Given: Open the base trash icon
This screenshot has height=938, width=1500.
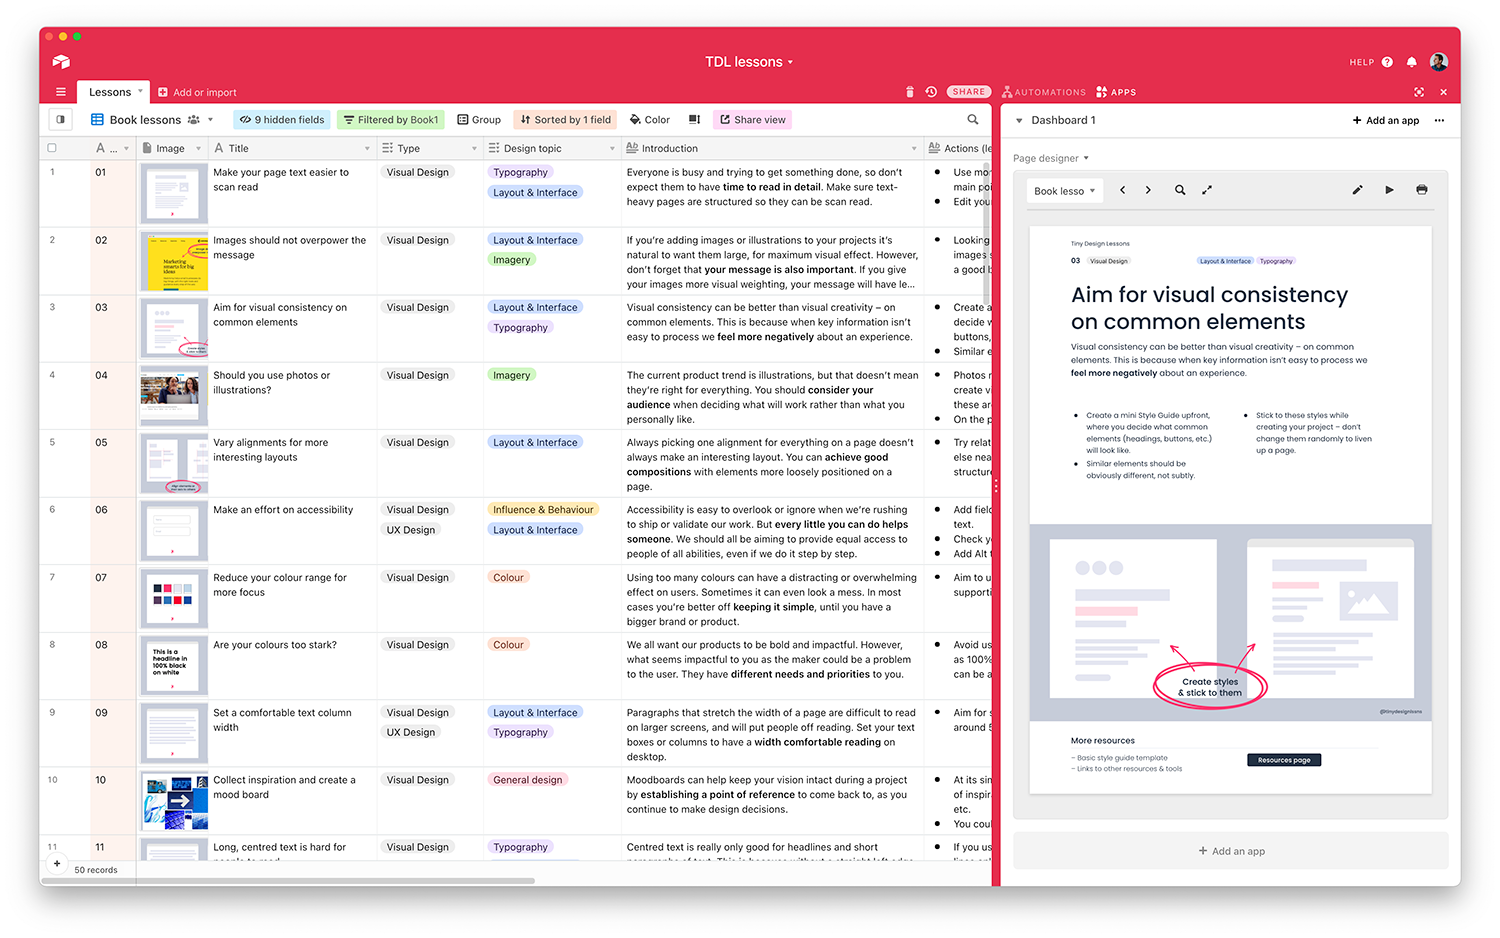Looking at the screenshot, I should click(910, 92).
